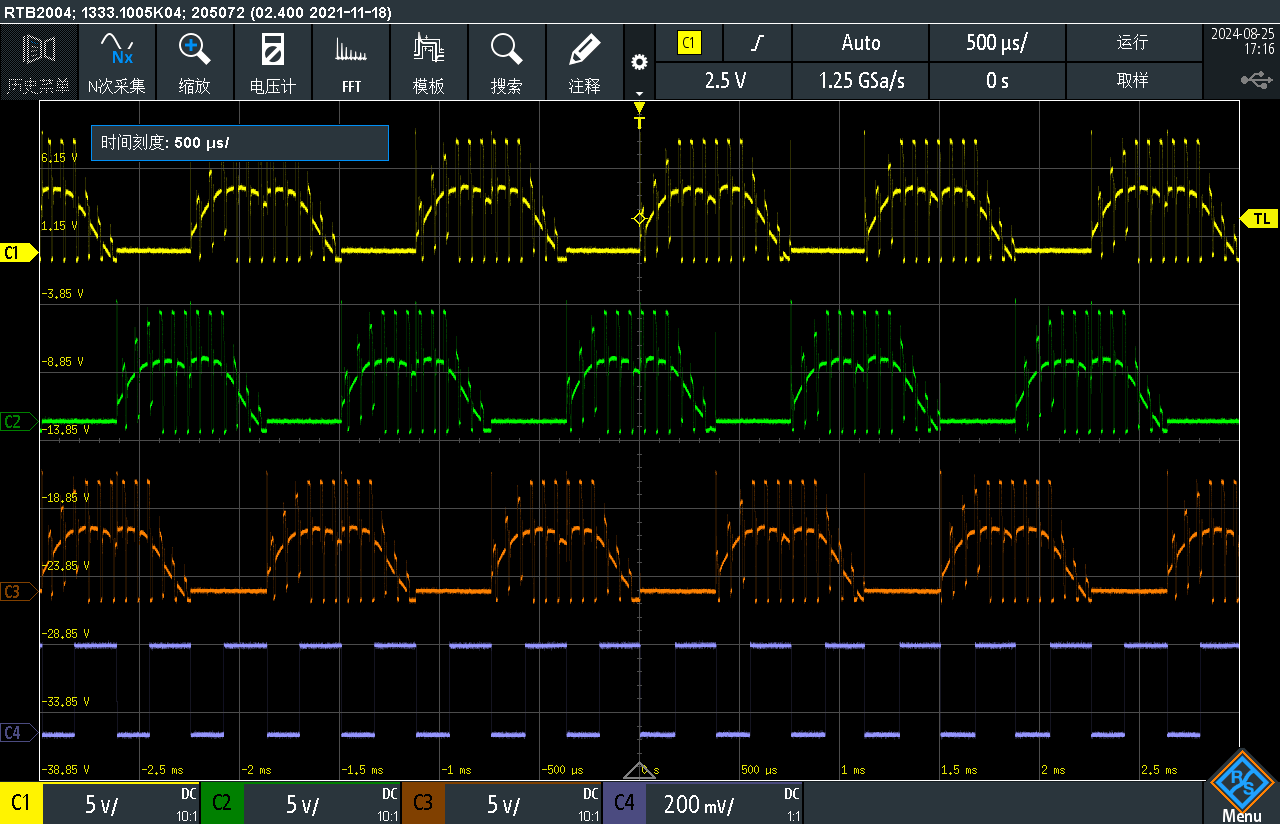Open the 电压计 voltmeter tool
This screenshot has width=1280, height=824.
272,62
